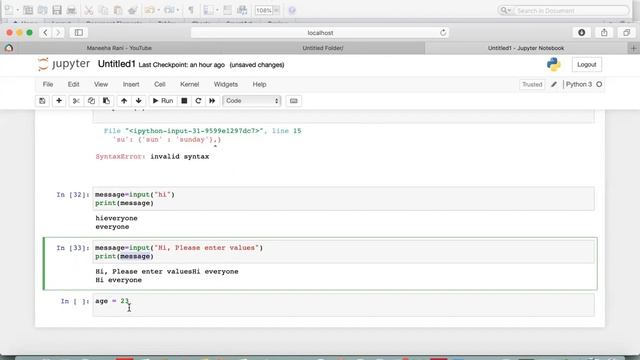The image size is (640, 360).
Task: Click the Python logo icon
Action: coord(554,64)
